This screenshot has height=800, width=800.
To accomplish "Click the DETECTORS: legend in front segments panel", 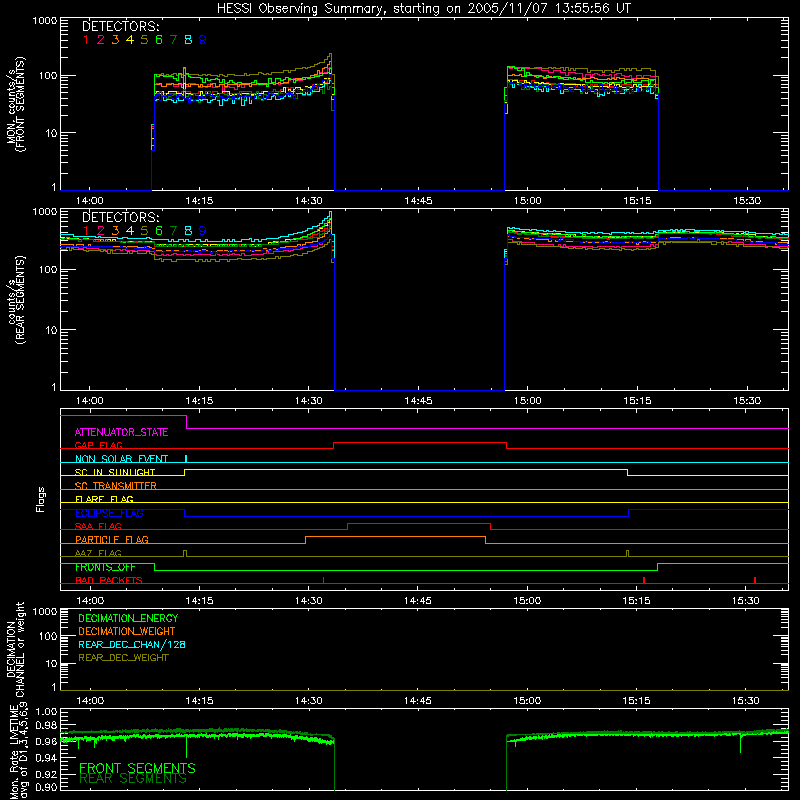I will (121, 27).
